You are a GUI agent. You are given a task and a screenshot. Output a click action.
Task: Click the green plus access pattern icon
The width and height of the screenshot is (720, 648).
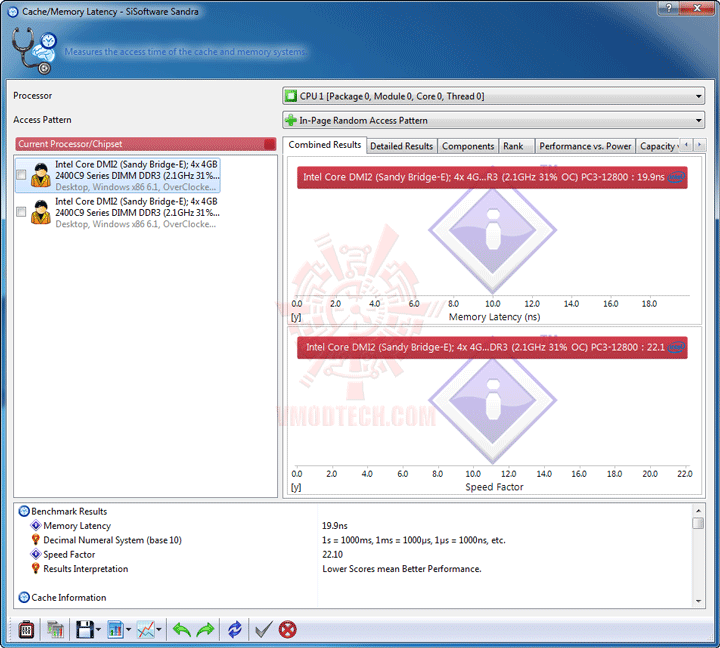point(291,120)
